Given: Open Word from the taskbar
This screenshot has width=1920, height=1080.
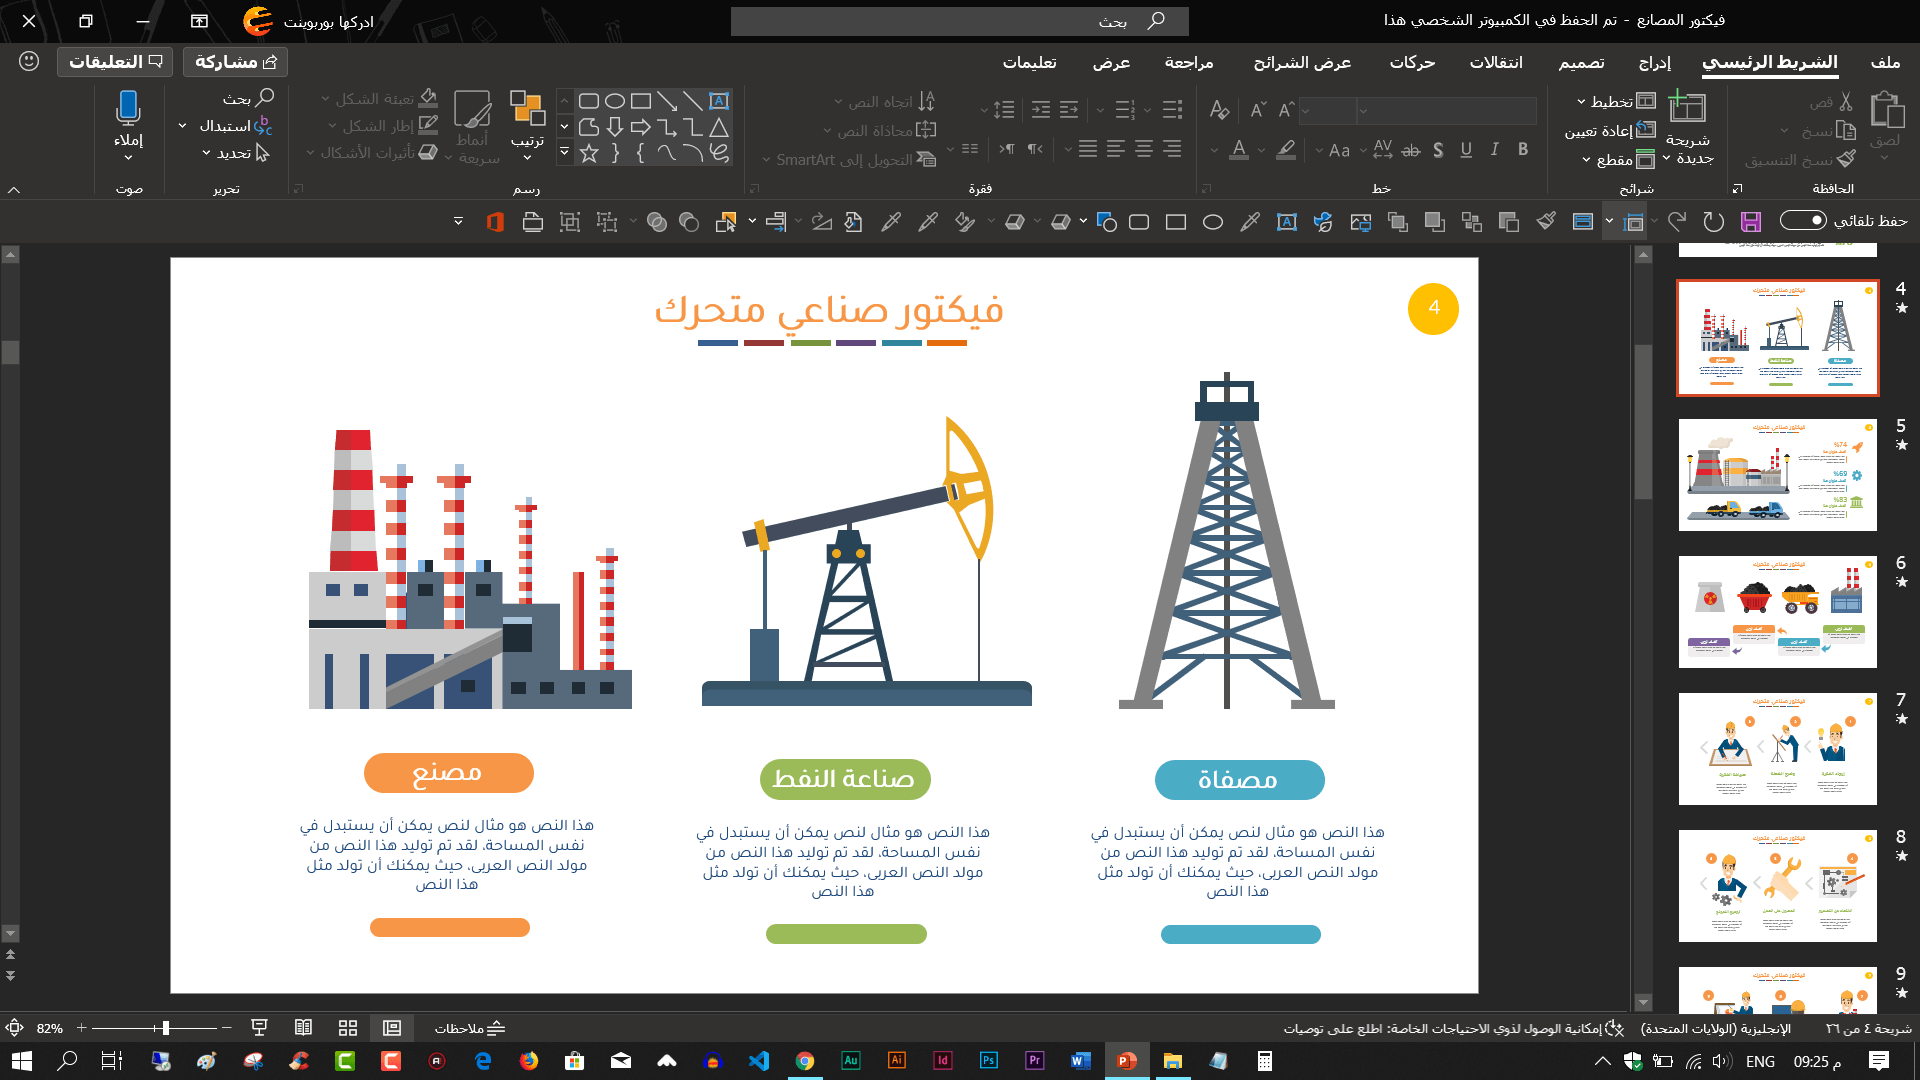Looking at the screenshot, I should (1081, 1061).
